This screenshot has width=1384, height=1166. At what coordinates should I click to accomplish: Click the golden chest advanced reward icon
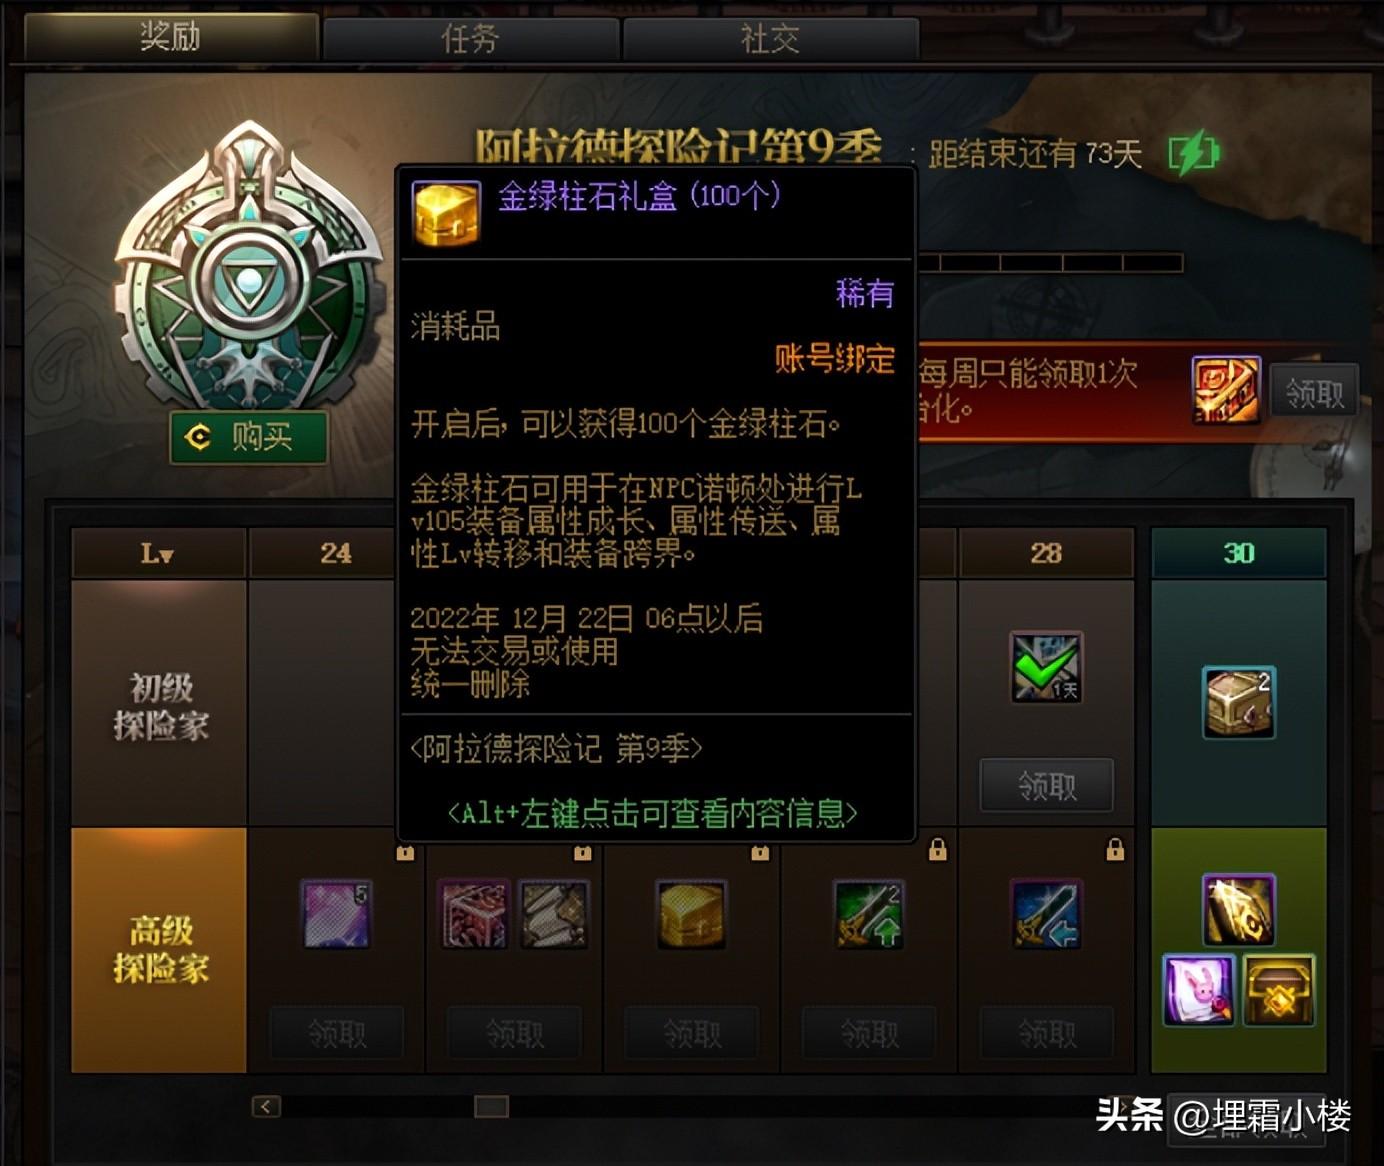coord(692,914)
